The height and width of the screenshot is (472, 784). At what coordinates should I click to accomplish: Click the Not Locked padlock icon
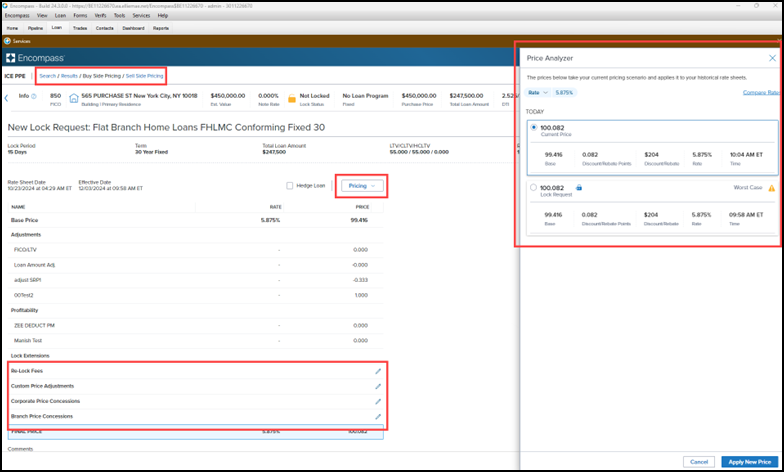pyautogui.click(x=292, y=98)
